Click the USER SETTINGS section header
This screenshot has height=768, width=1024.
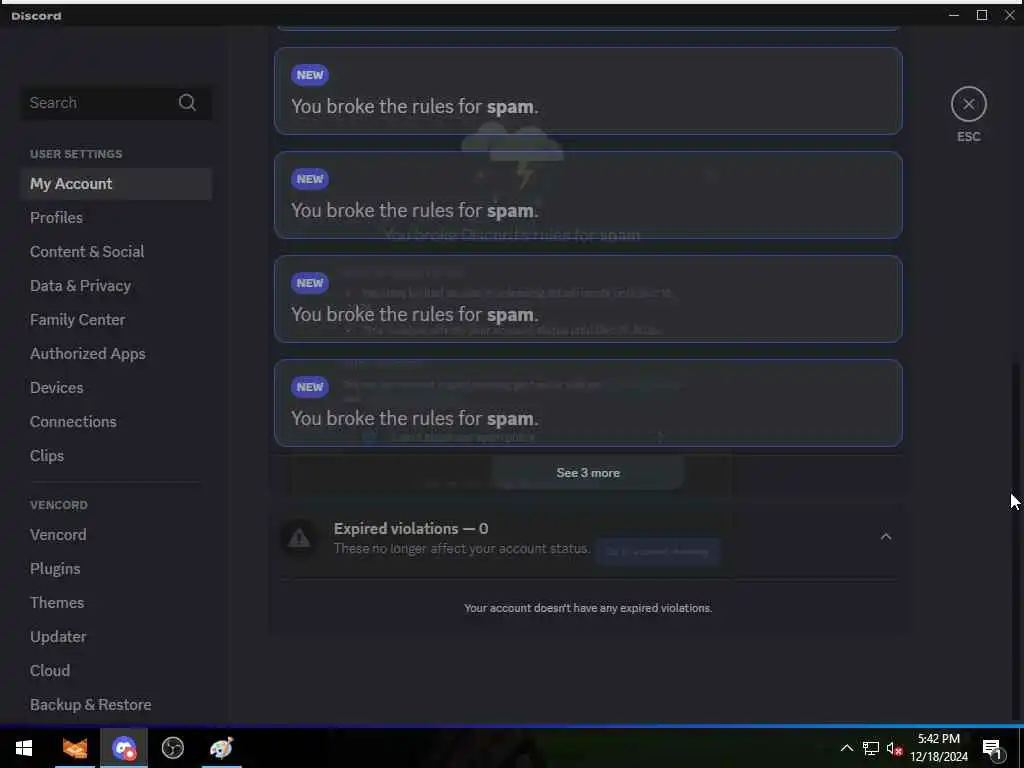(76, 154)
